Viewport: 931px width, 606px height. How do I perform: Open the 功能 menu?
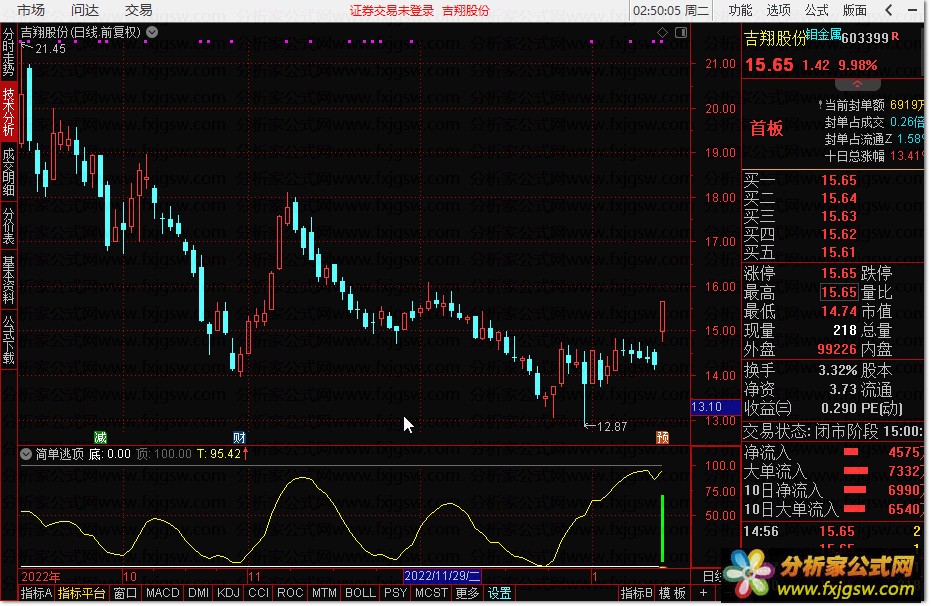(x=740, y=10)
